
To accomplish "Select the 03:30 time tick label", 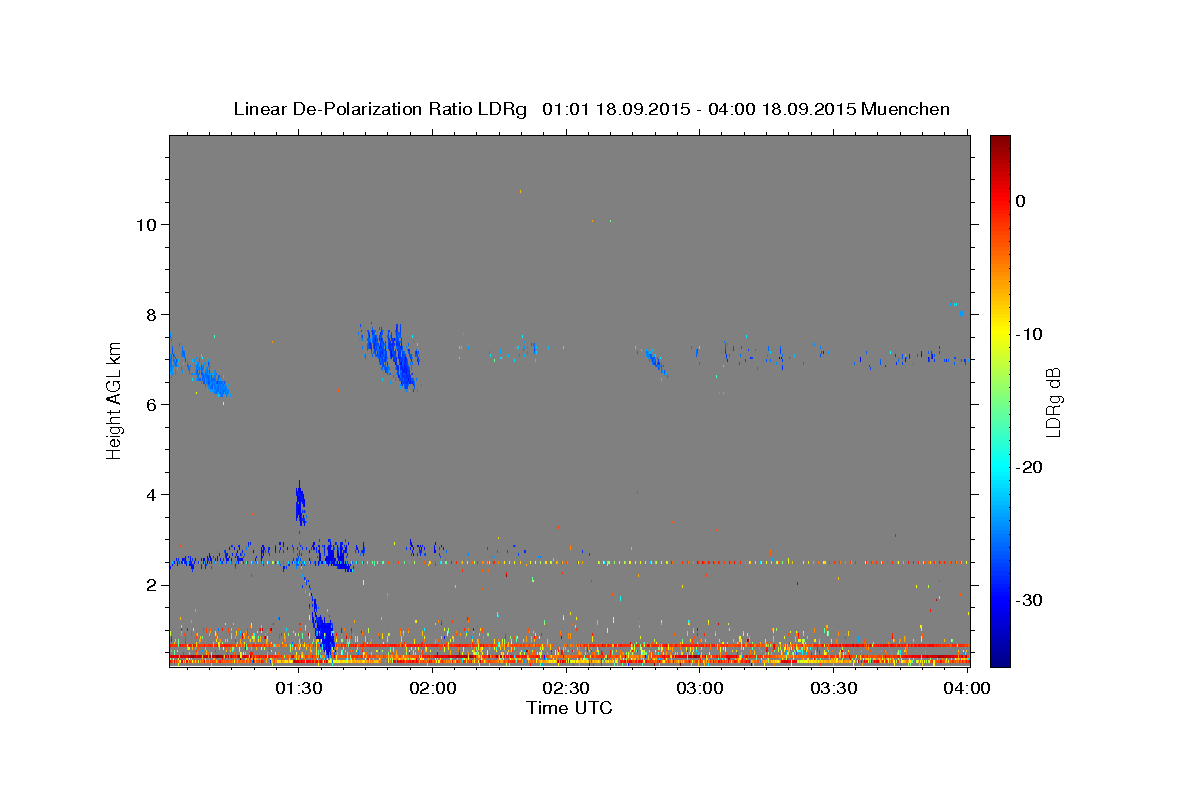I will (x=833, y=688).
